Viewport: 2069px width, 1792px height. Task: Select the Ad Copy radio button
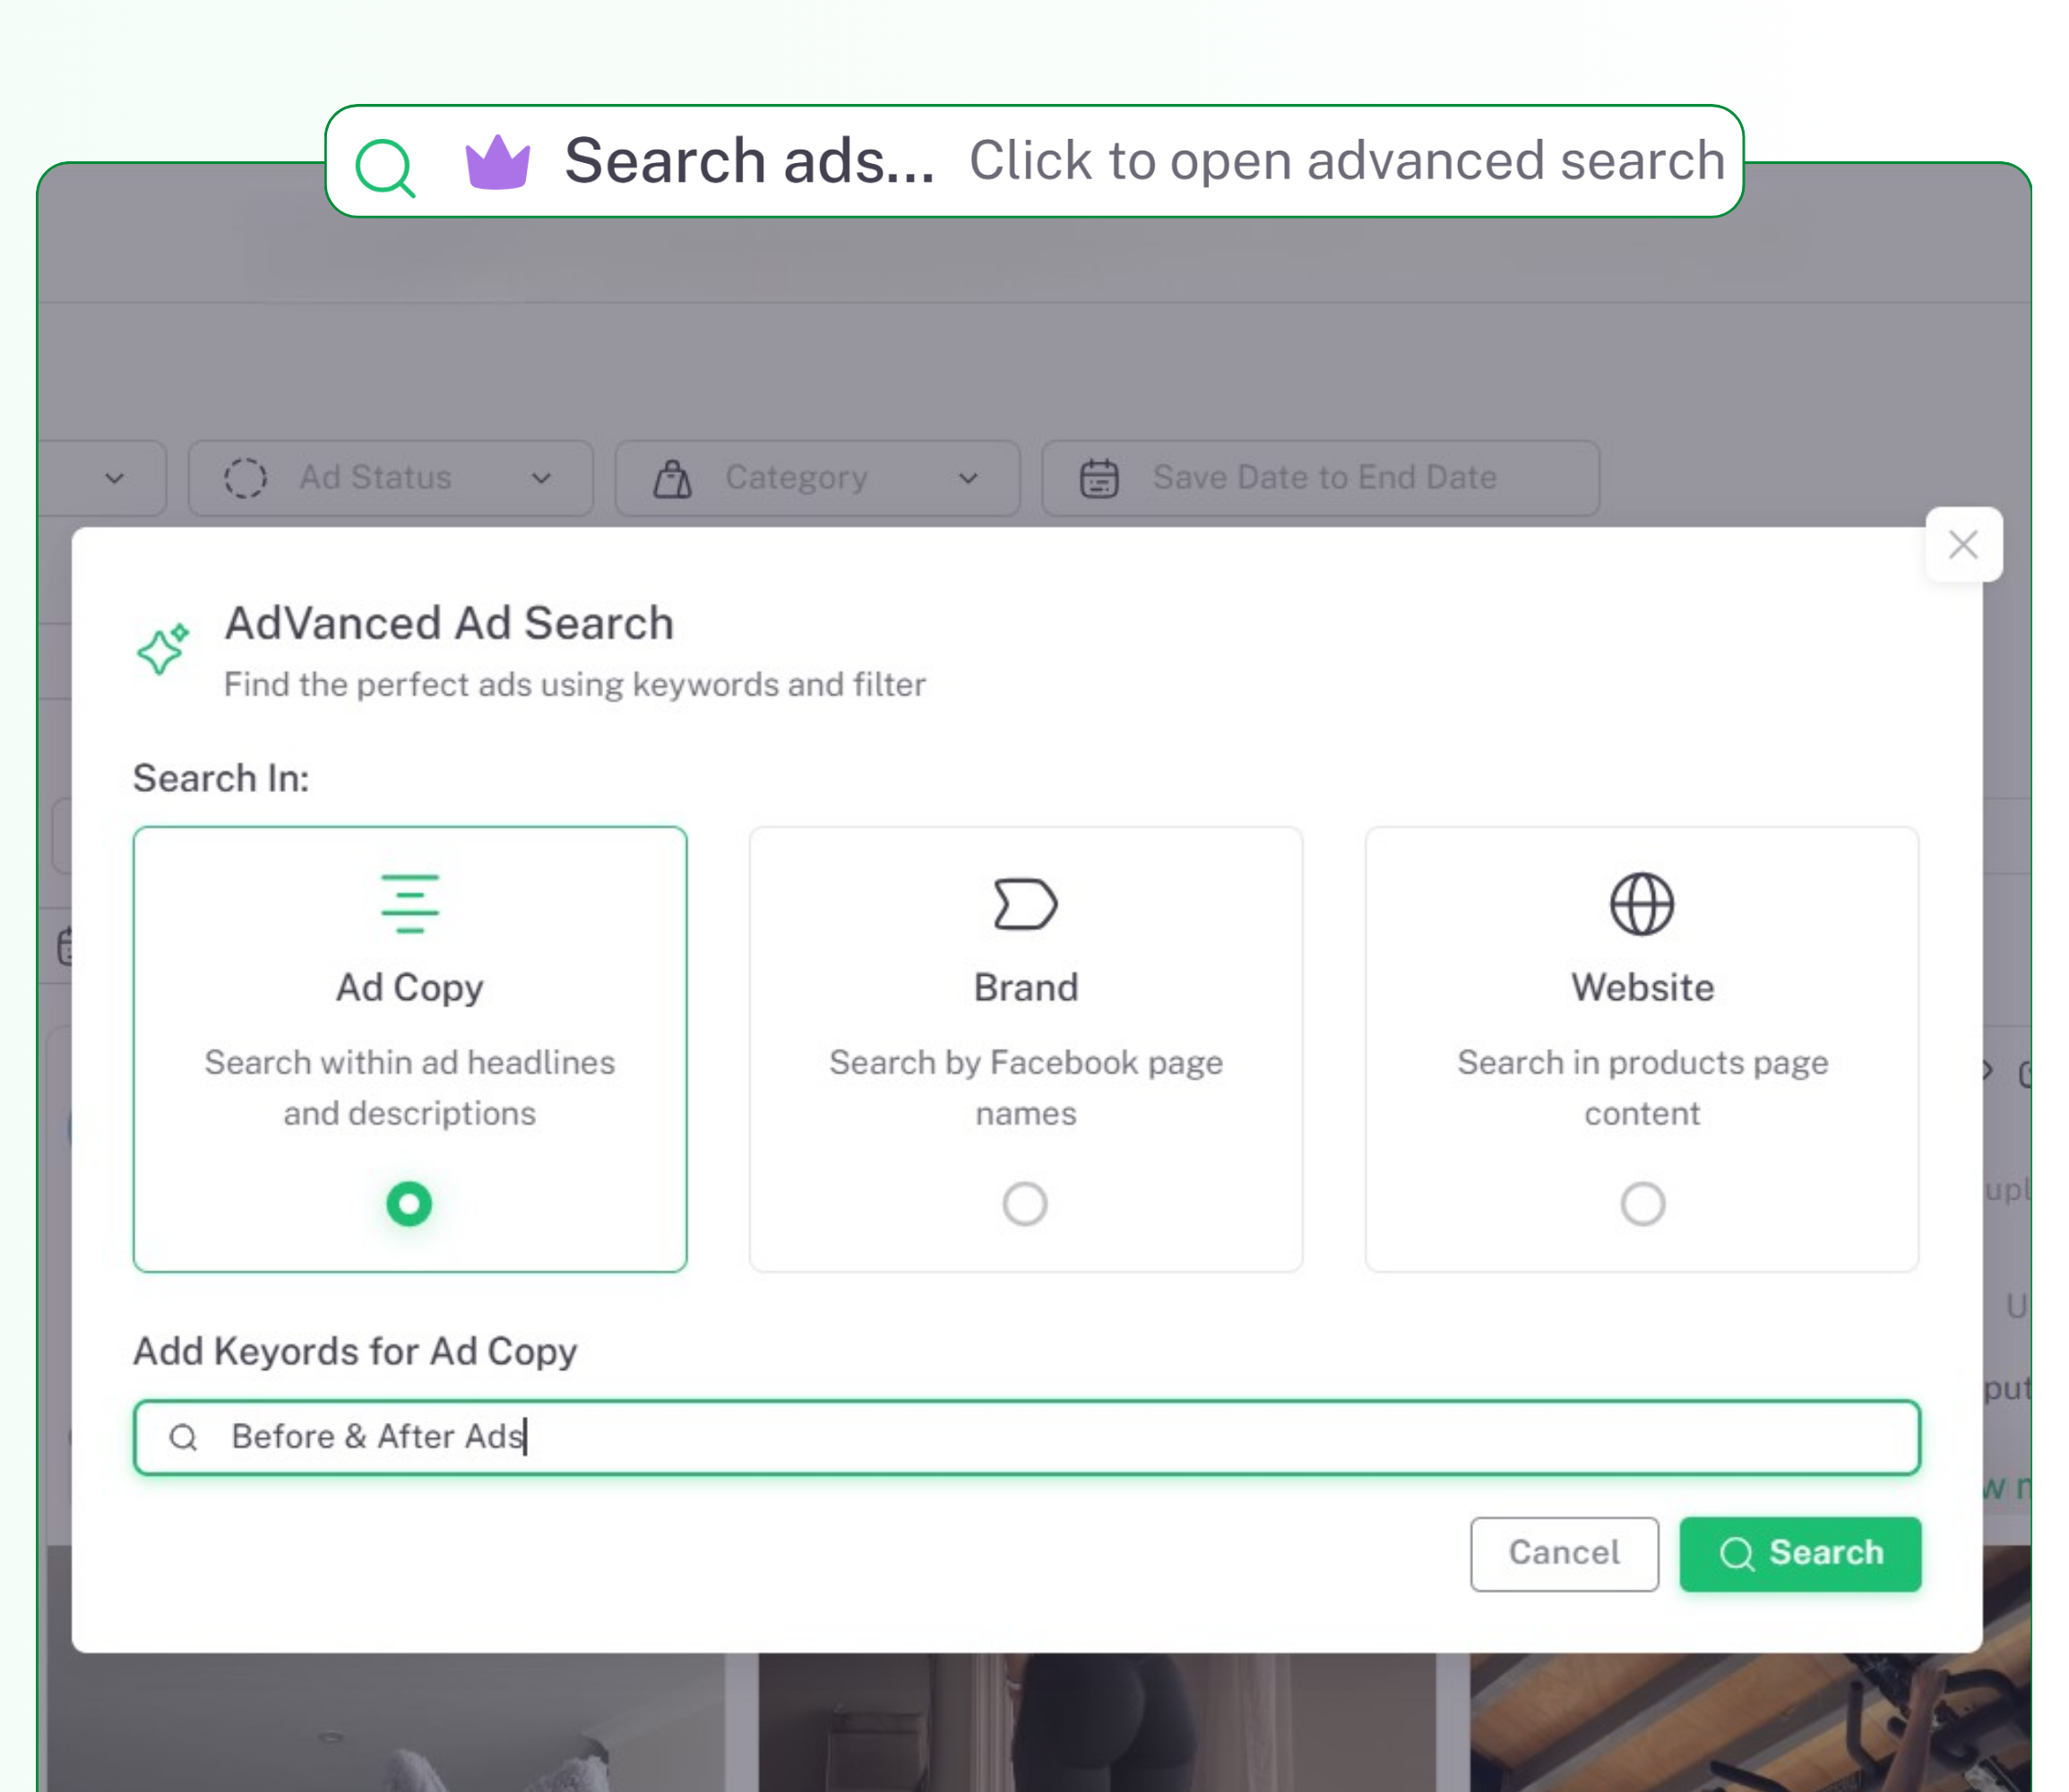409,1204
